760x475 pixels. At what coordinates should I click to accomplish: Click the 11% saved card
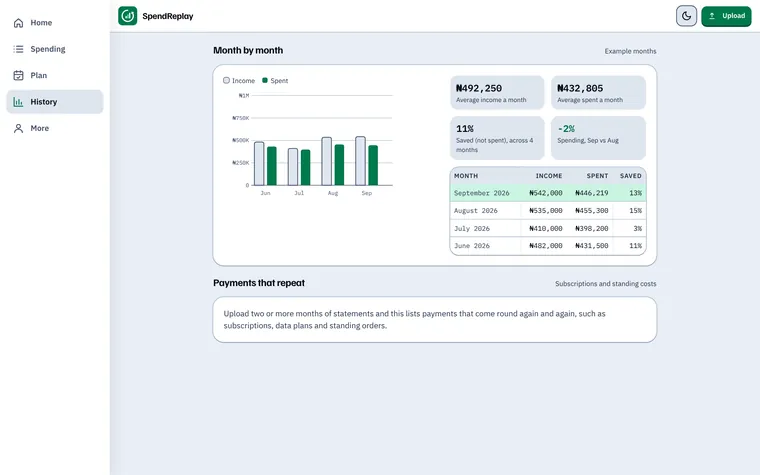coord(497,138)
